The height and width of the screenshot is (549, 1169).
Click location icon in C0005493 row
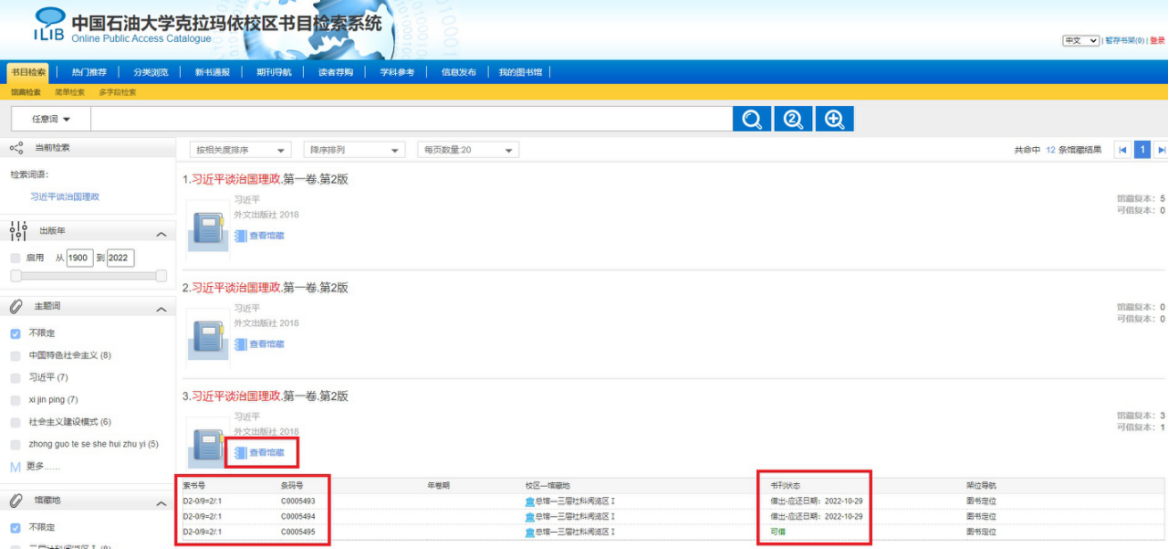coord(530,501)
